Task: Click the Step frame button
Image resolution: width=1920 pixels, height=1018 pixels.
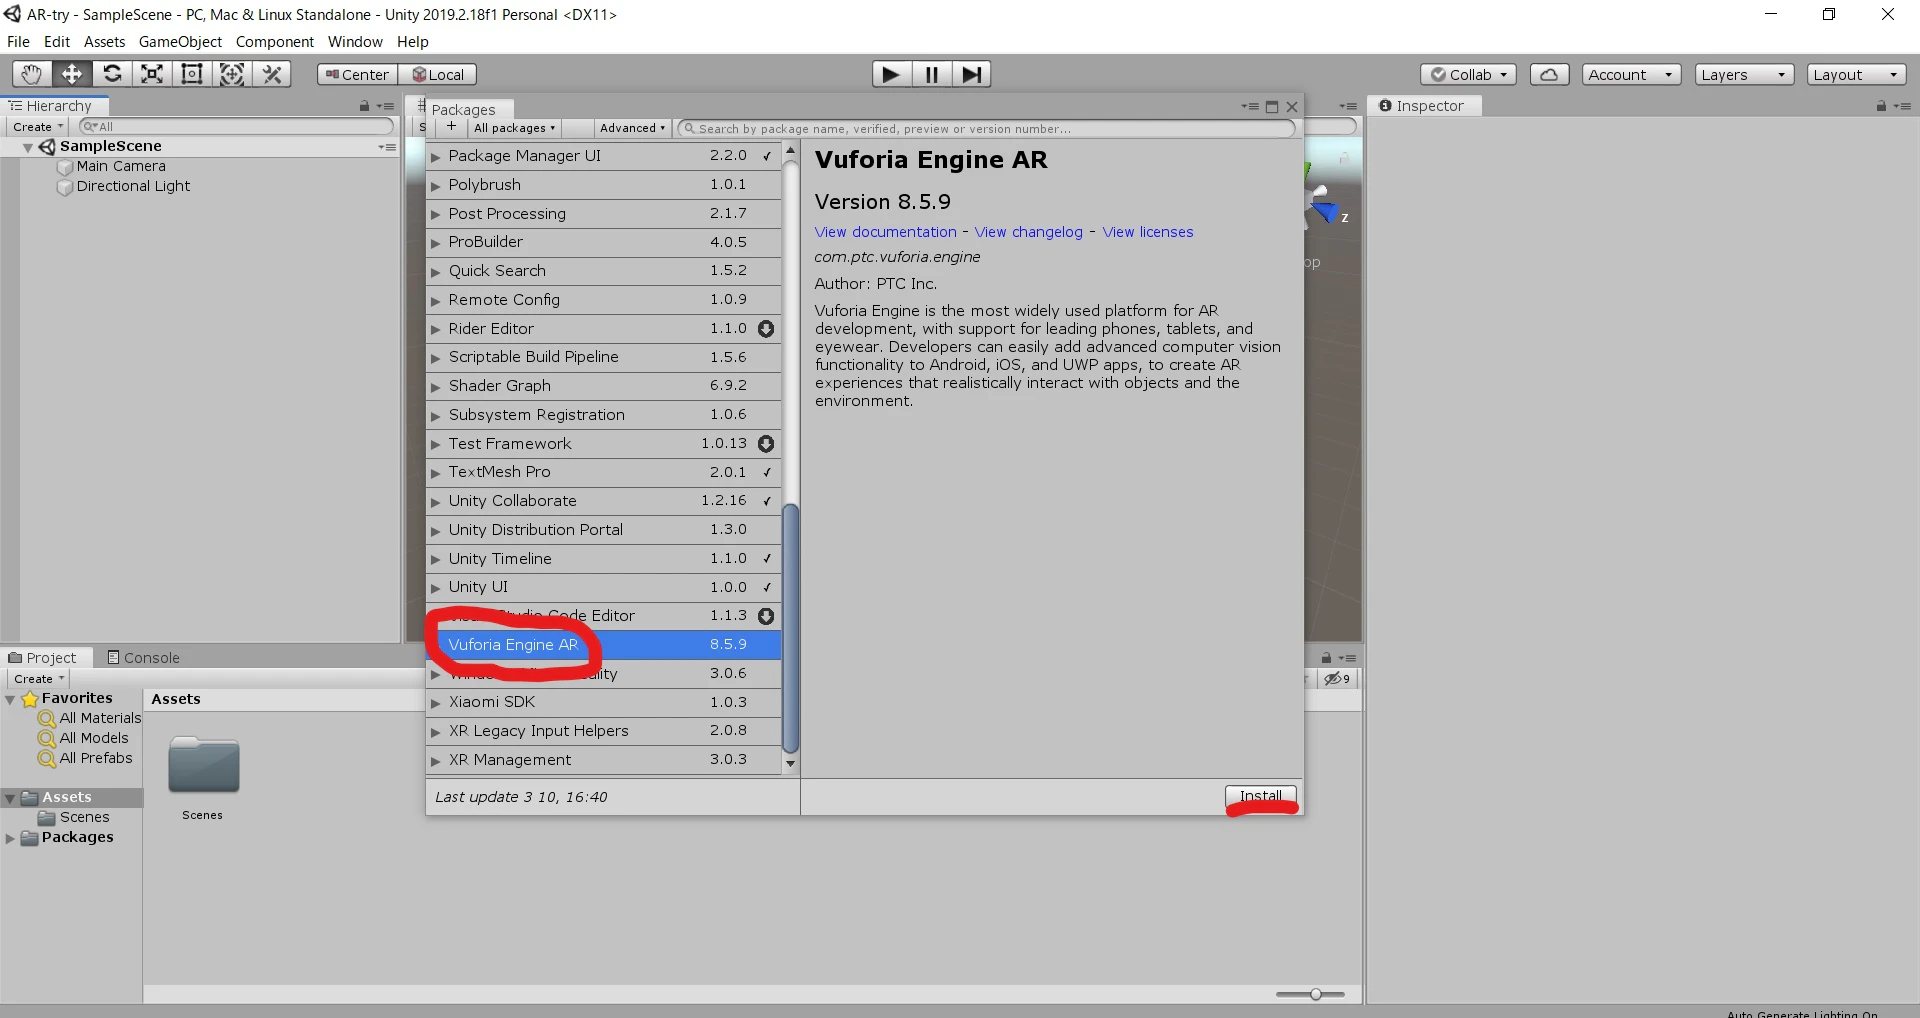Action: coord(971,74)
